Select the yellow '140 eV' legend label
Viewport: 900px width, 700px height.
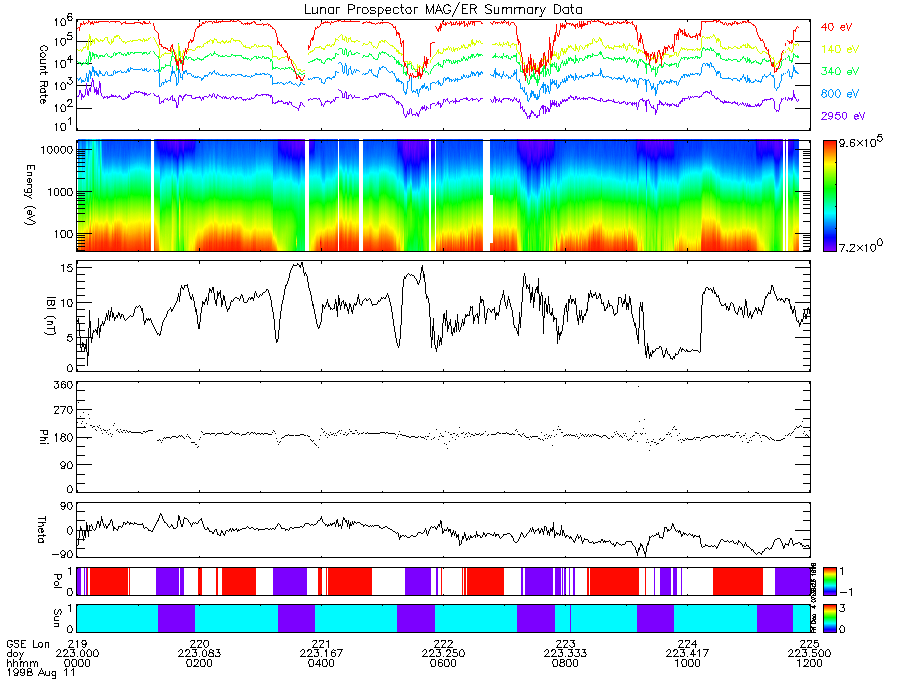coord(840,49)
